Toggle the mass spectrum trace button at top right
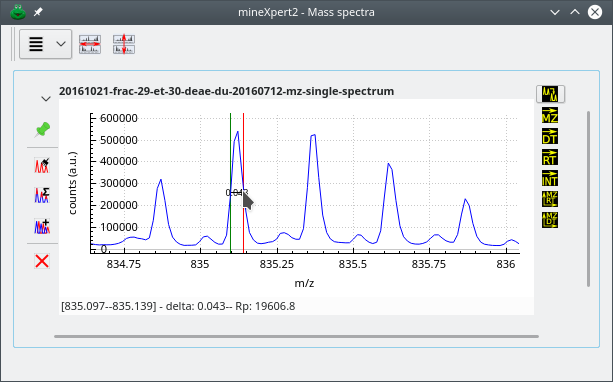Screen dimensions: 613x382 click(550, 94)
